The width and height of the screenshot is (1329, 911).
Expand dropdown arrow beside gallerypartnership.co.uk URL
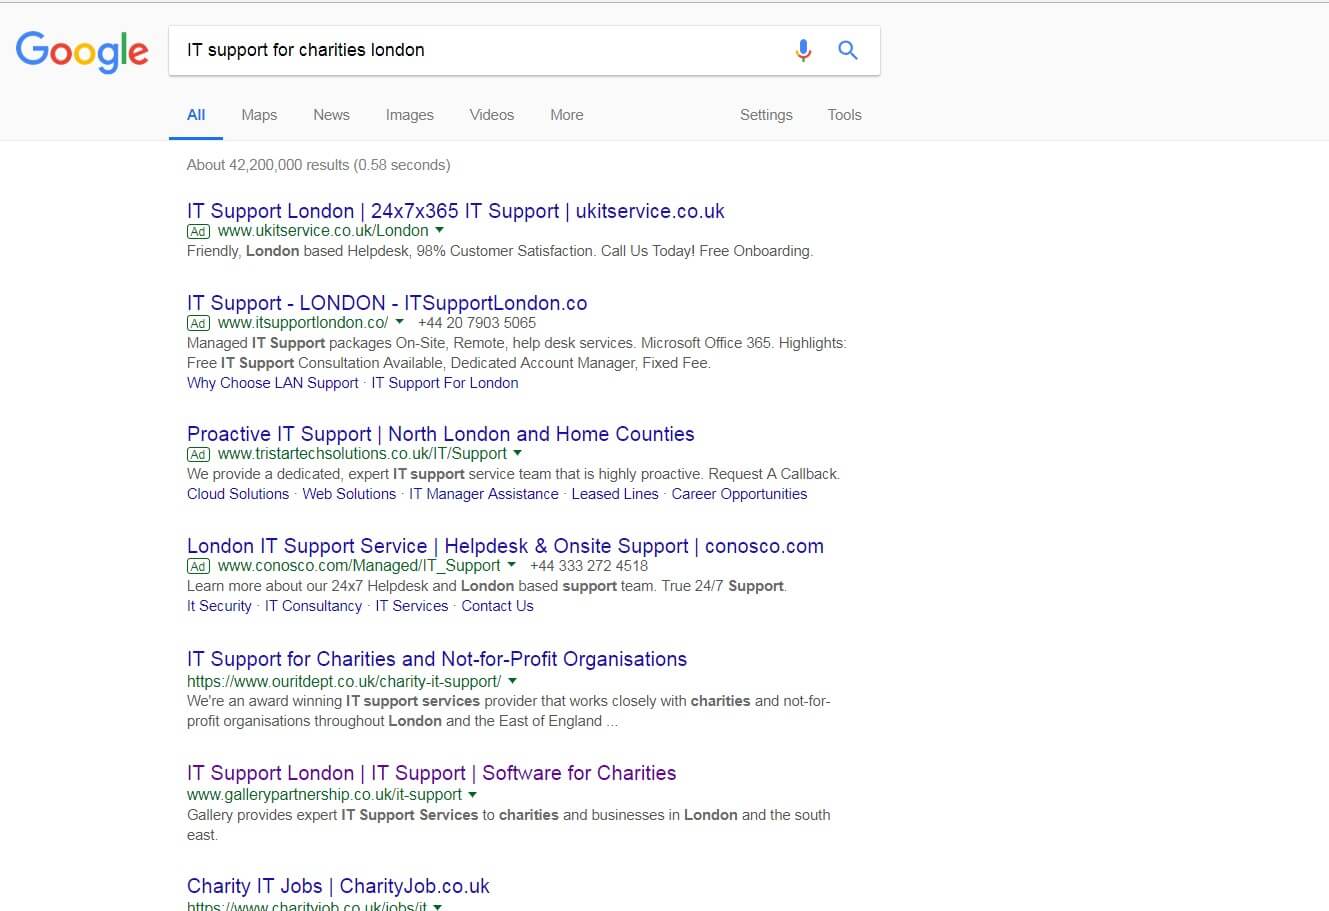point(473,795)
